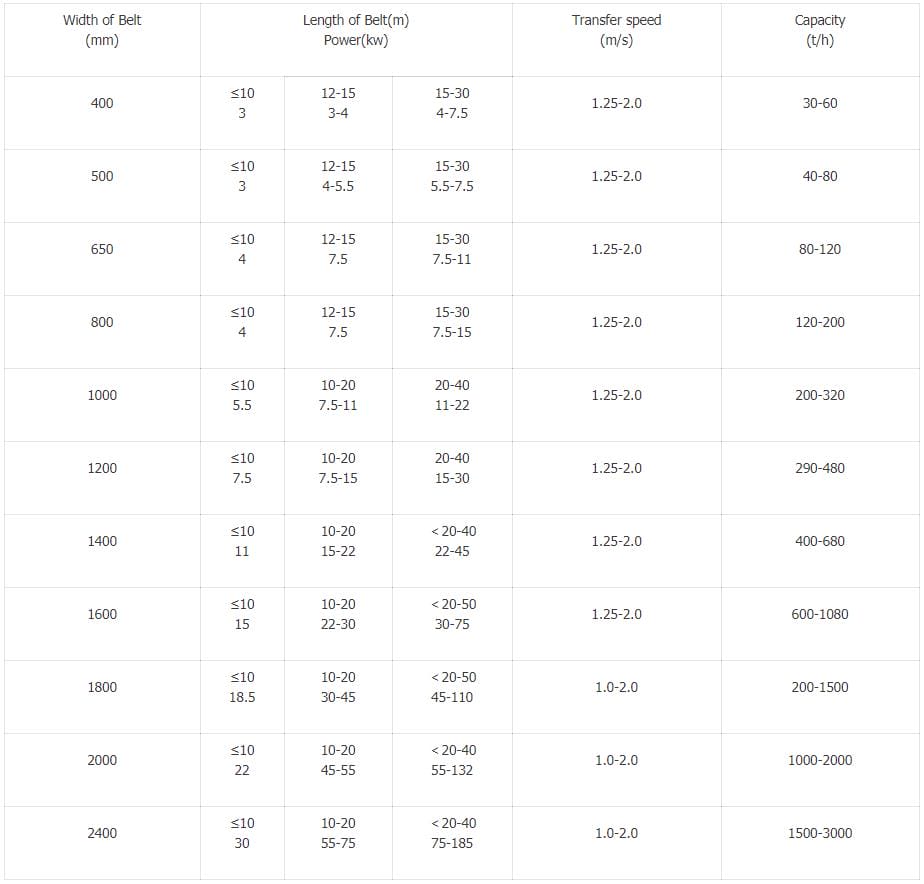Select the 30-60 capacity value
This screenshot has height=884, width=924.
coord(820,103)
